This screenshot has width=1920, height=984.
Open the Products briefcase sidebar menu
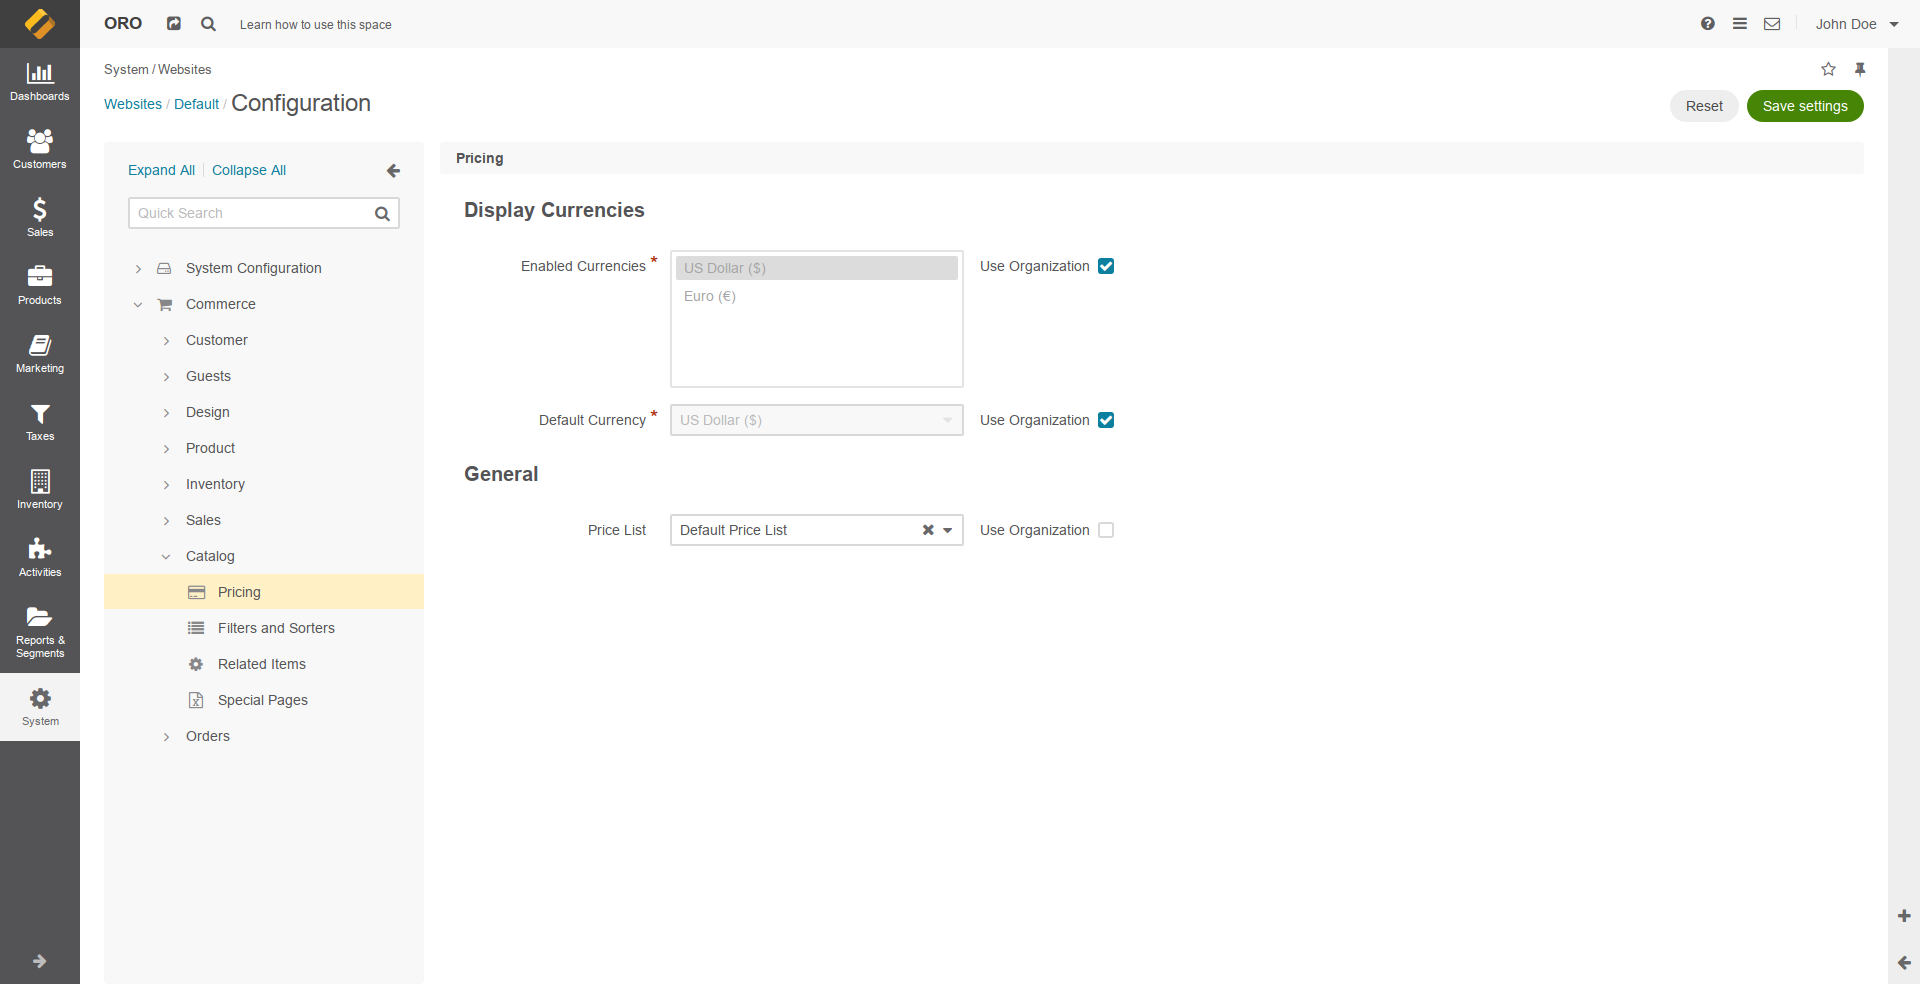tap(40, 286)
